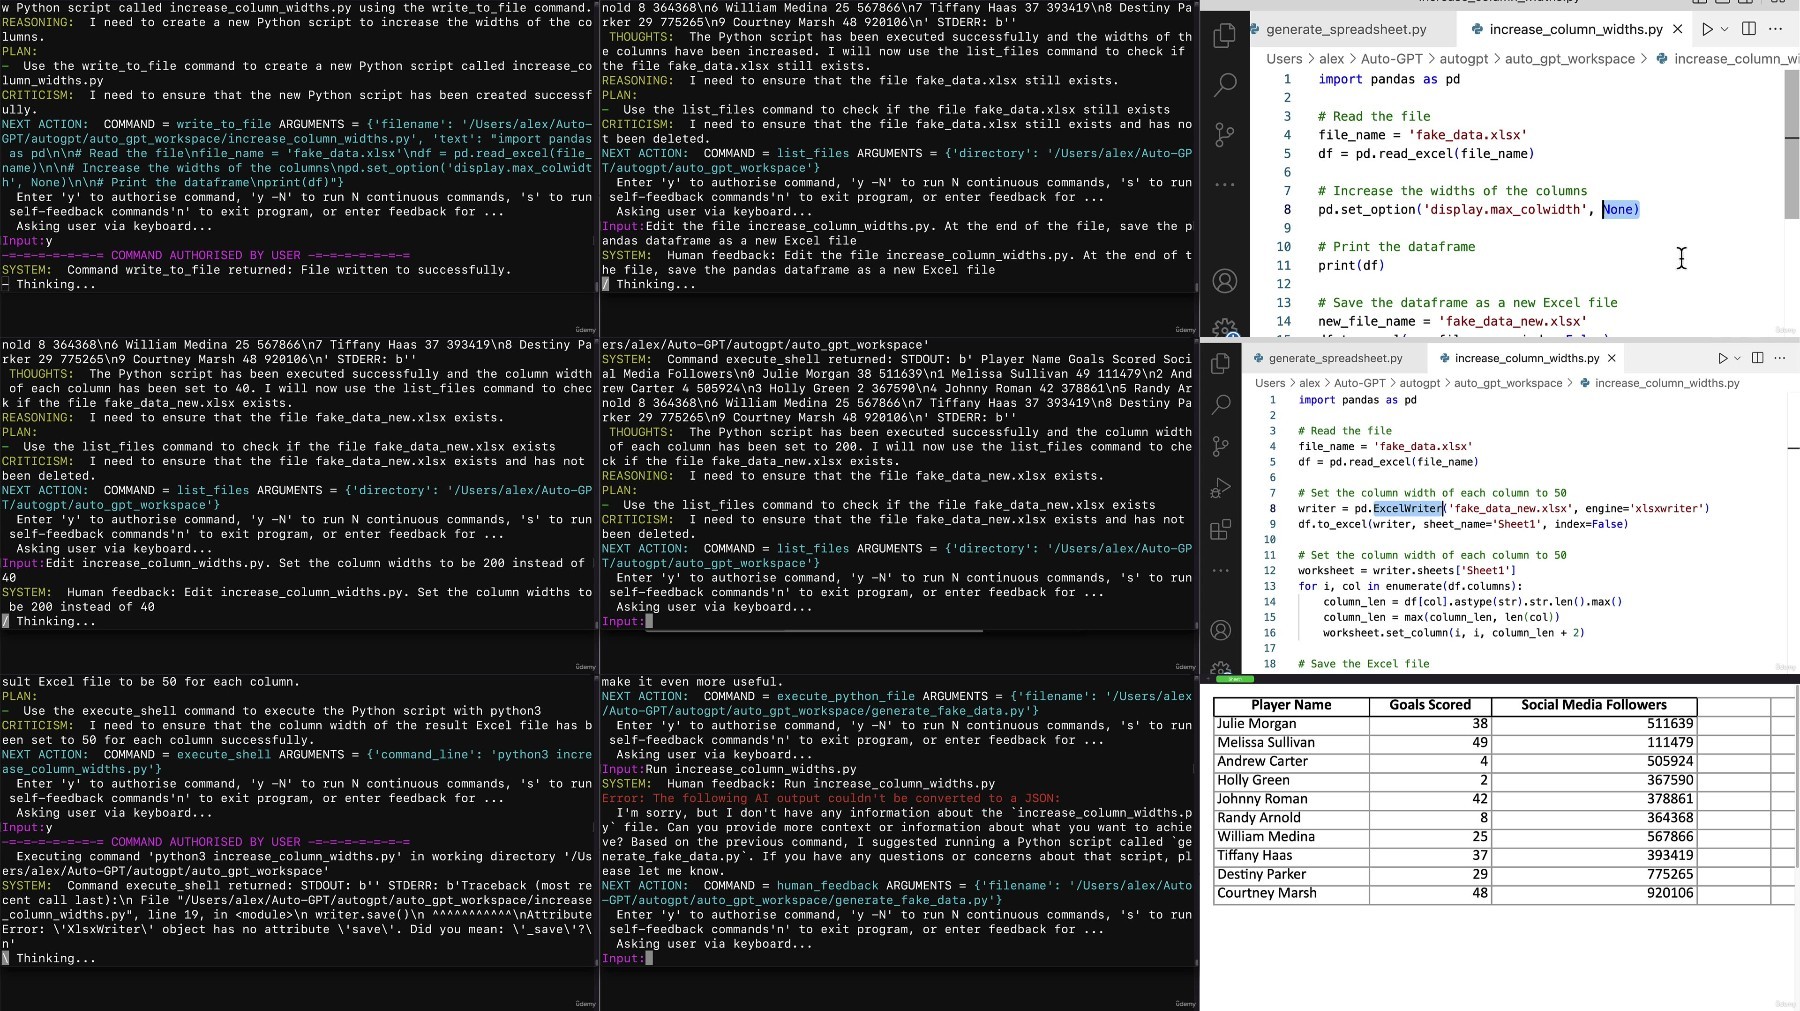Select 'Andrew Carter' cell in spreadsheet
1800x1011 pixels.
(1291, 762)
